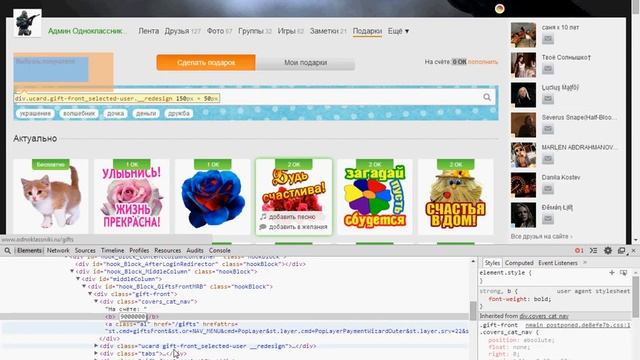Open the Computed styles tab
The image size is (640, 360).
(x=519, y=263)
